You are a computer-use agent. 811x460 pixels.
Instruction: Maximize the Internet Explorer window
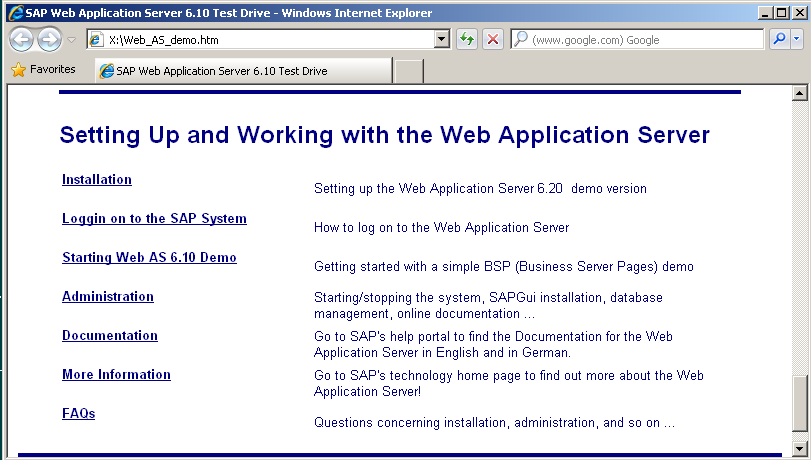pos(782,13)
